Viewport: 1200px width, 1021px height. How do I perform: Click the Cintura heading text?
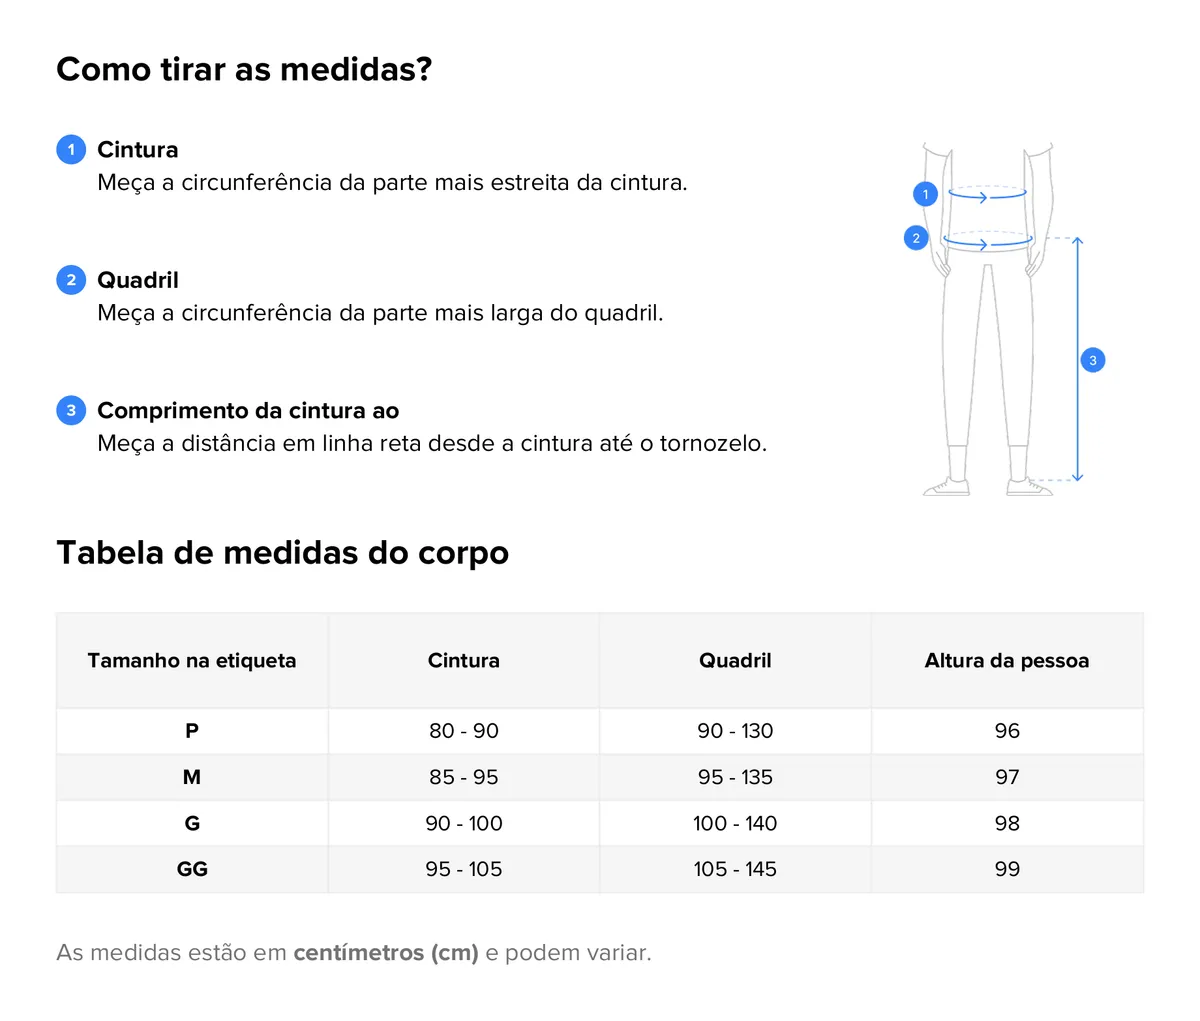coord(138,150)
